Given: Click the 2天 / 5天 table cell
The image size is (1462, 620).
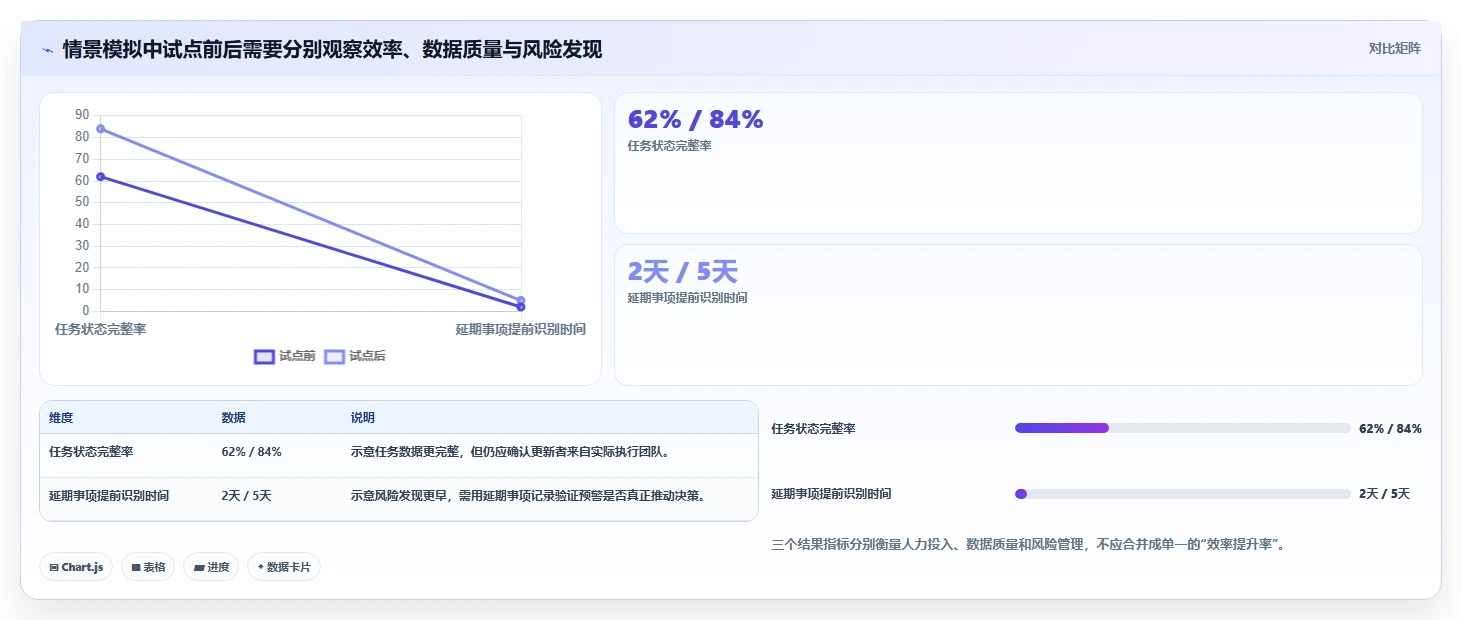Looking at the screenshot, I should click(x=246, y=496).
